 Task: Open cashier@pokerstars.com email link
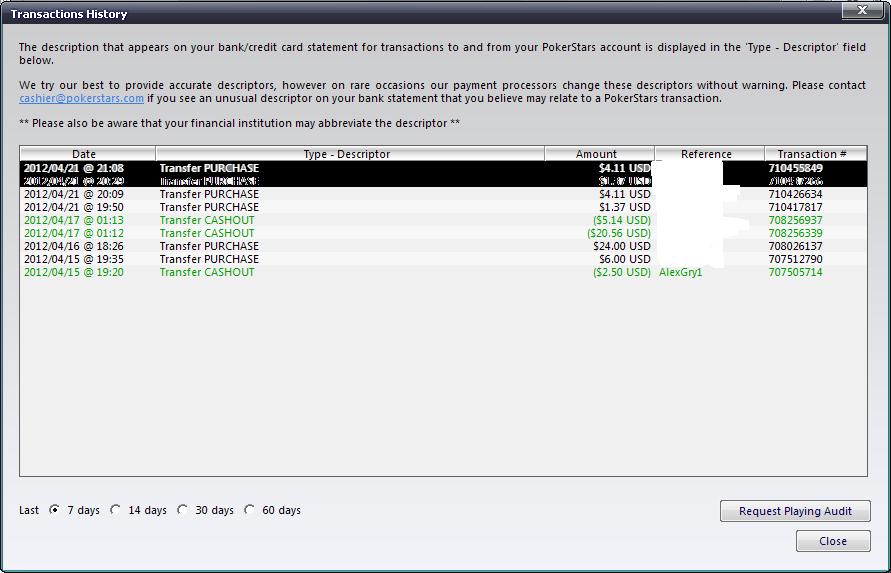(81, 98)
